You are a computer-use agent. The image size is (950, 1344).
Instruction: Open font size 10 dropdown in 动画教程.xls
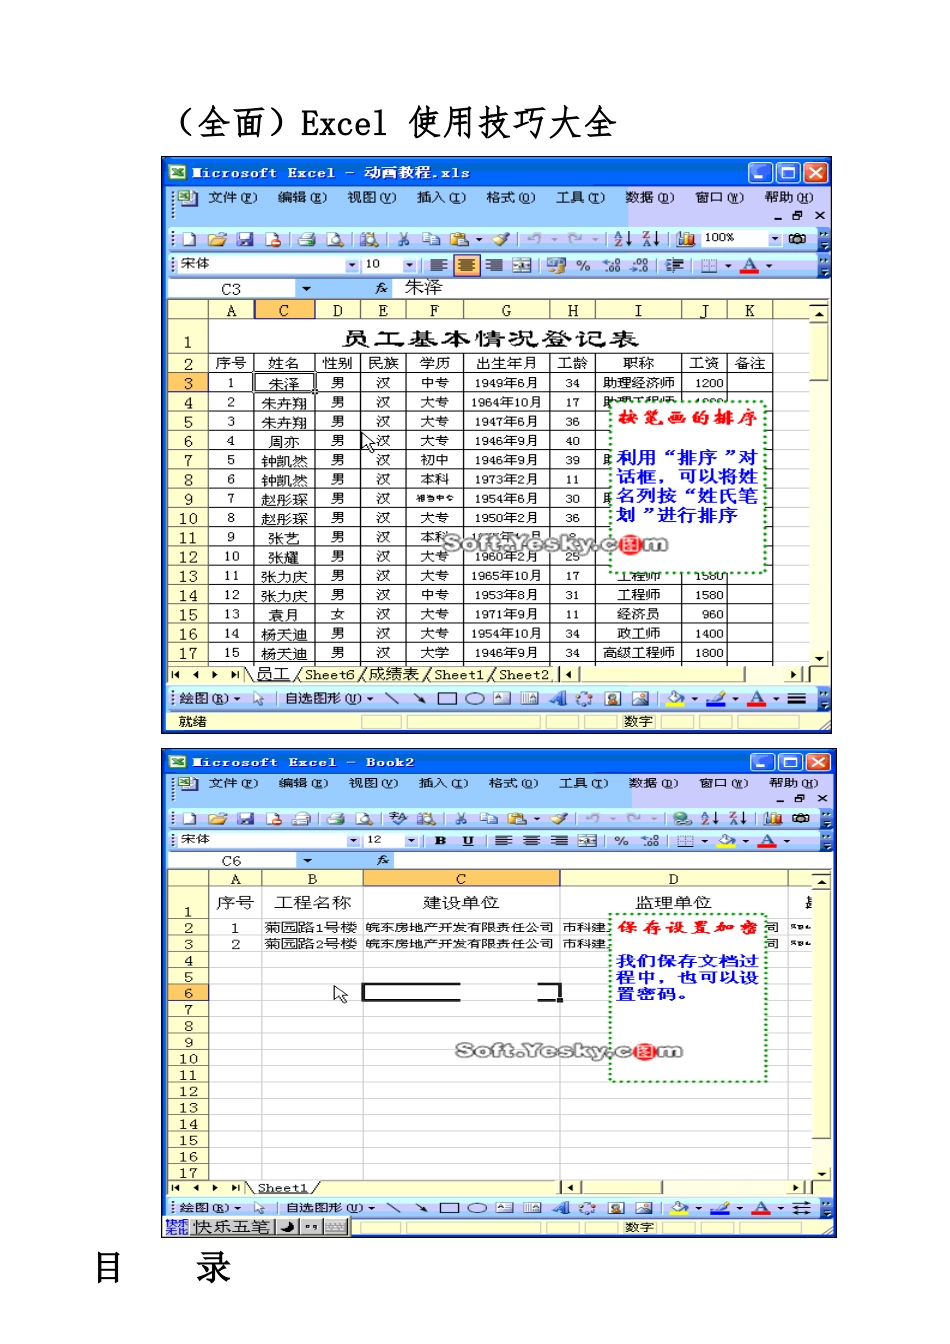tap(410, 265)
